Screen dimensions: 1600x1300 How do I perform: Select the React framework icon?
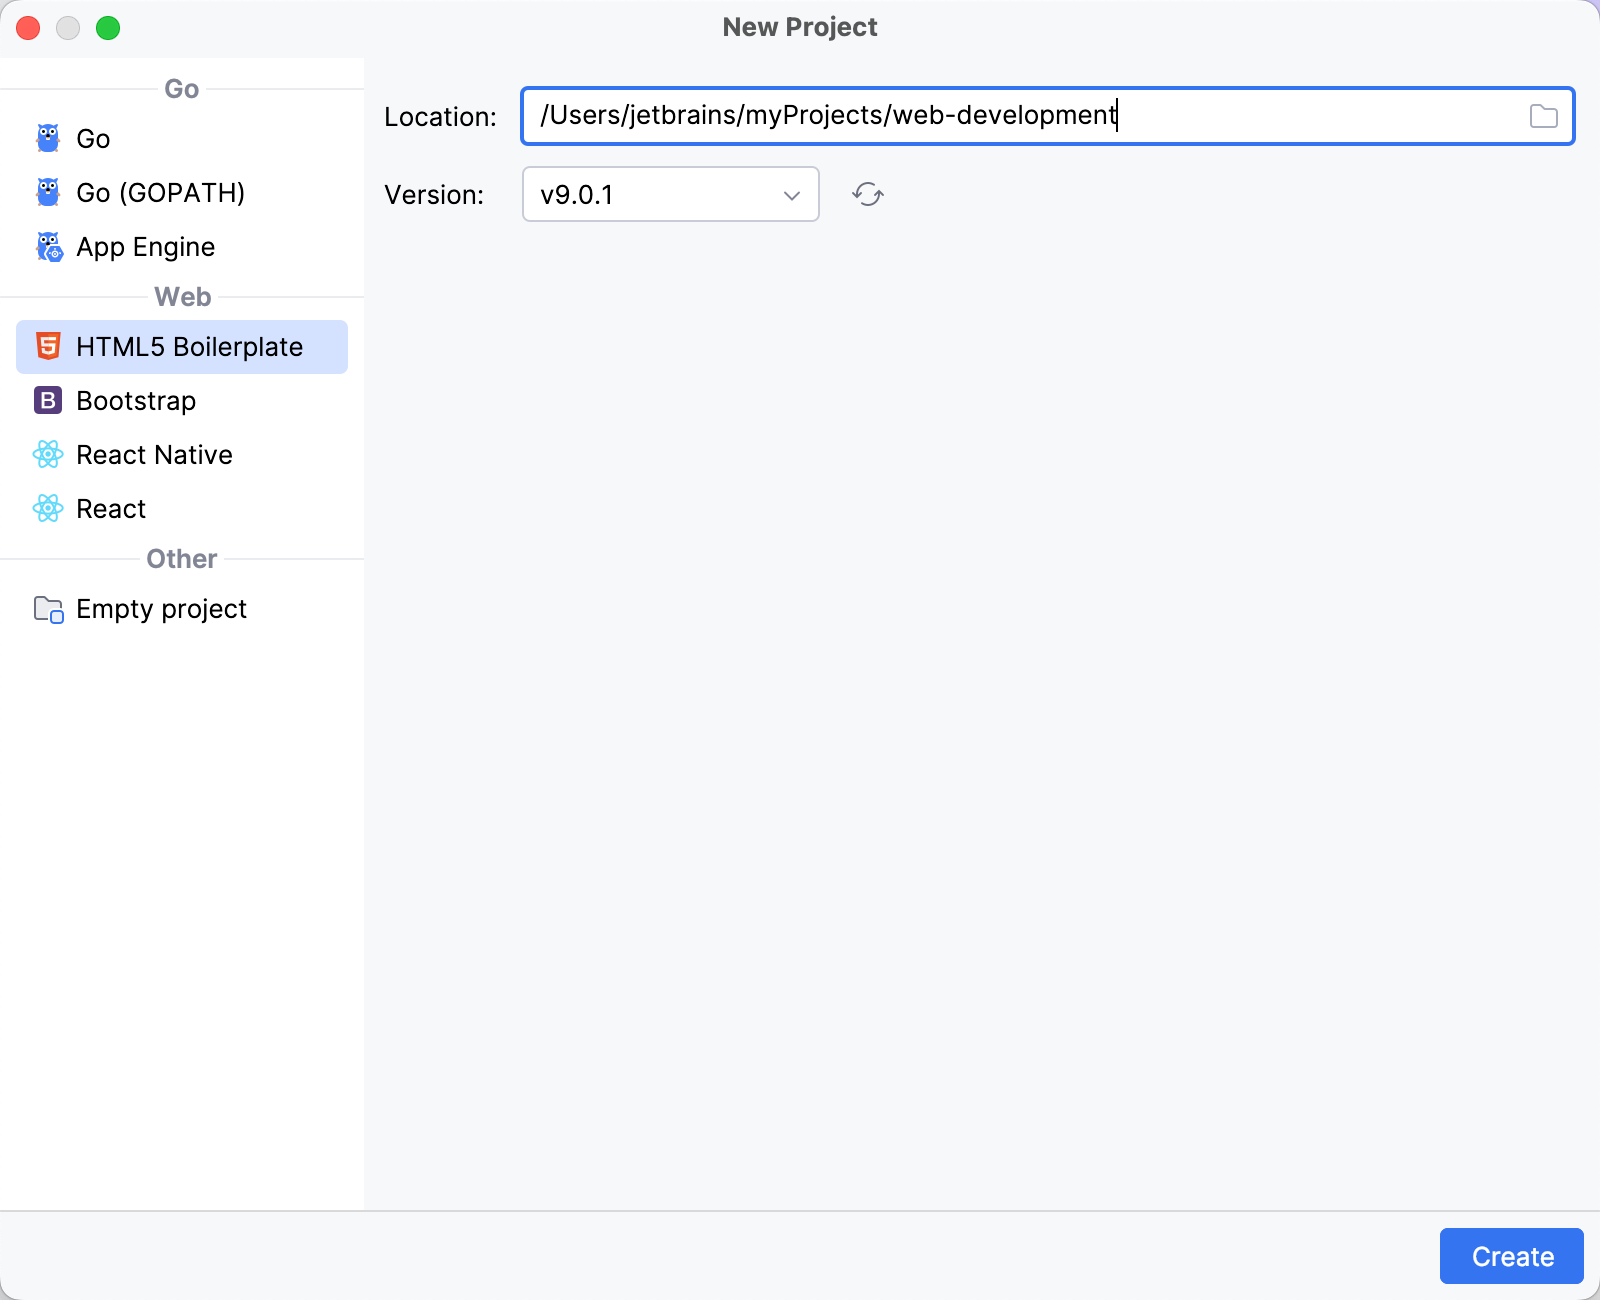coord(47,508)
